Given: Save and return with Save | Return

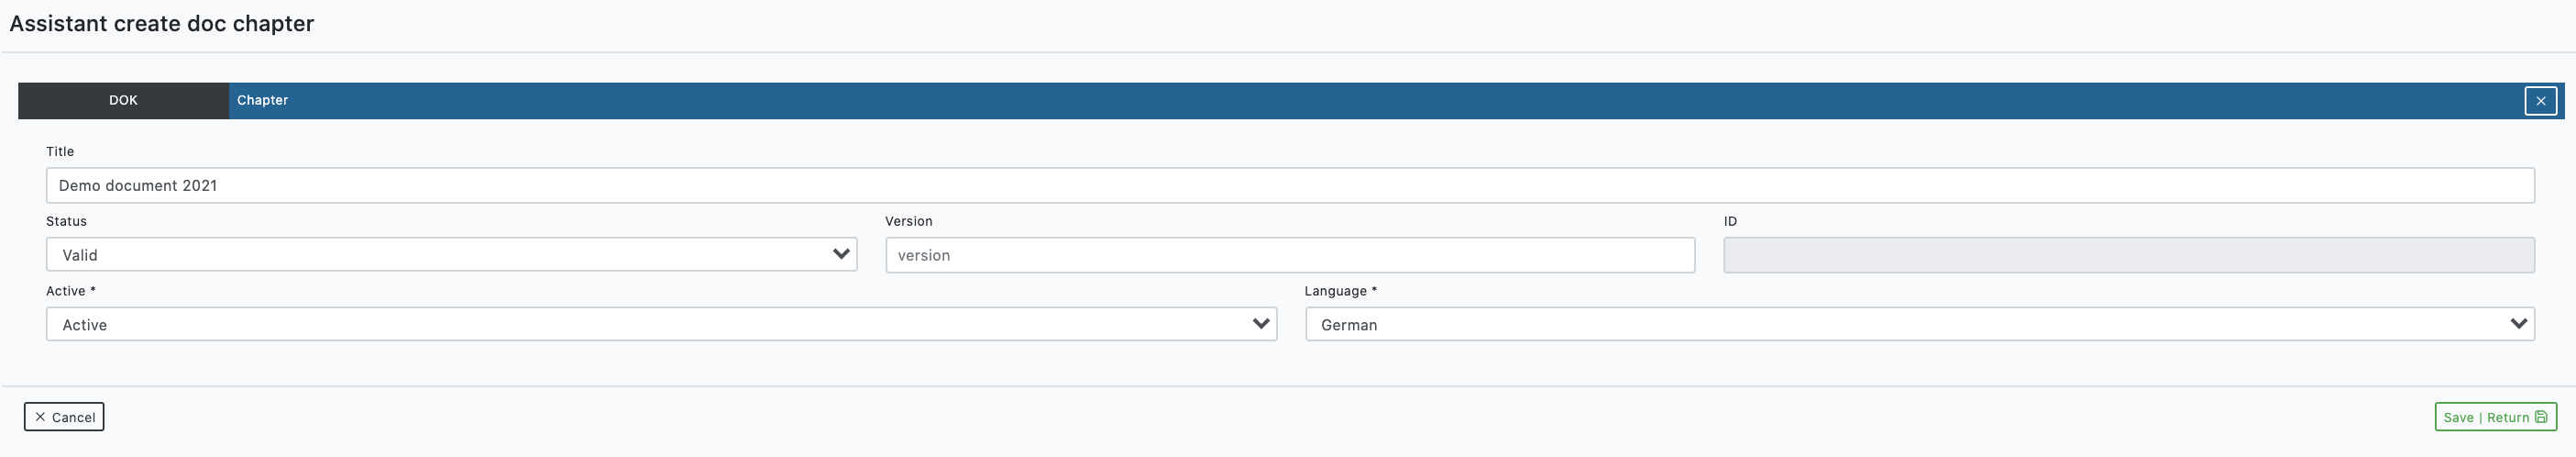Looking at the screenshot, I should (x=2495, y=417).
